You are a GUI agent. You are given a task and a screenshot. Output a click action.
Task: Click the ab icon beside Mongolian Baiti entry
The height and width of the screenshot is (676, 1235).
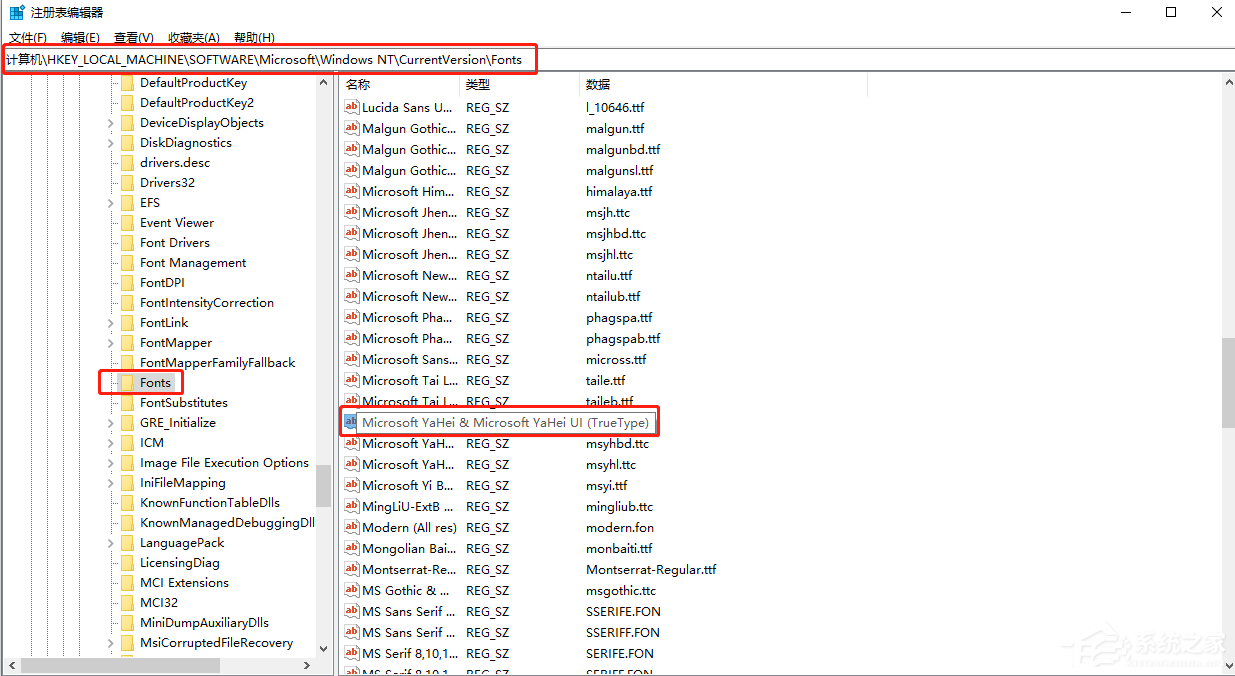pos(350,548)
